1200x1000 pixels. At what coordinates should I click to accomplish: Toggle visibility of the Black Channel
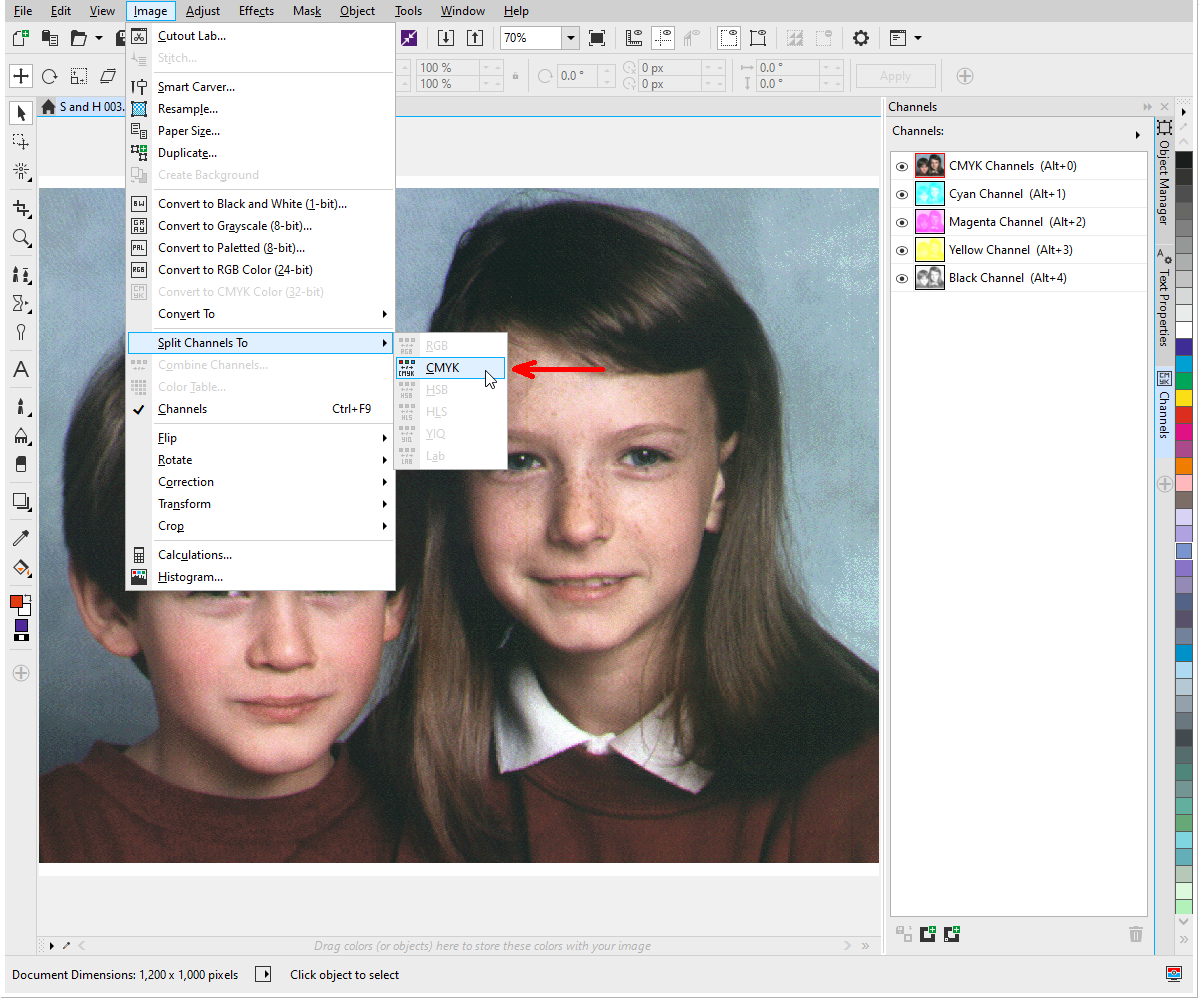pyautogui.click(x=901, y=278)
